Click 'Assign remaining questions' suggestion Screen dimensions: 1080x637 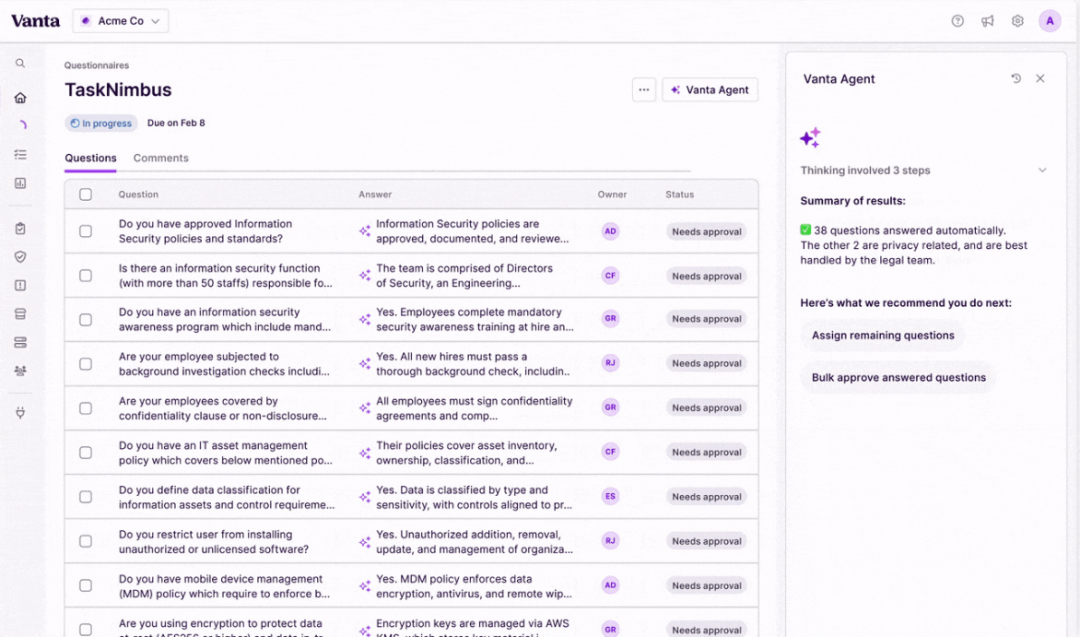coord(882,336)
